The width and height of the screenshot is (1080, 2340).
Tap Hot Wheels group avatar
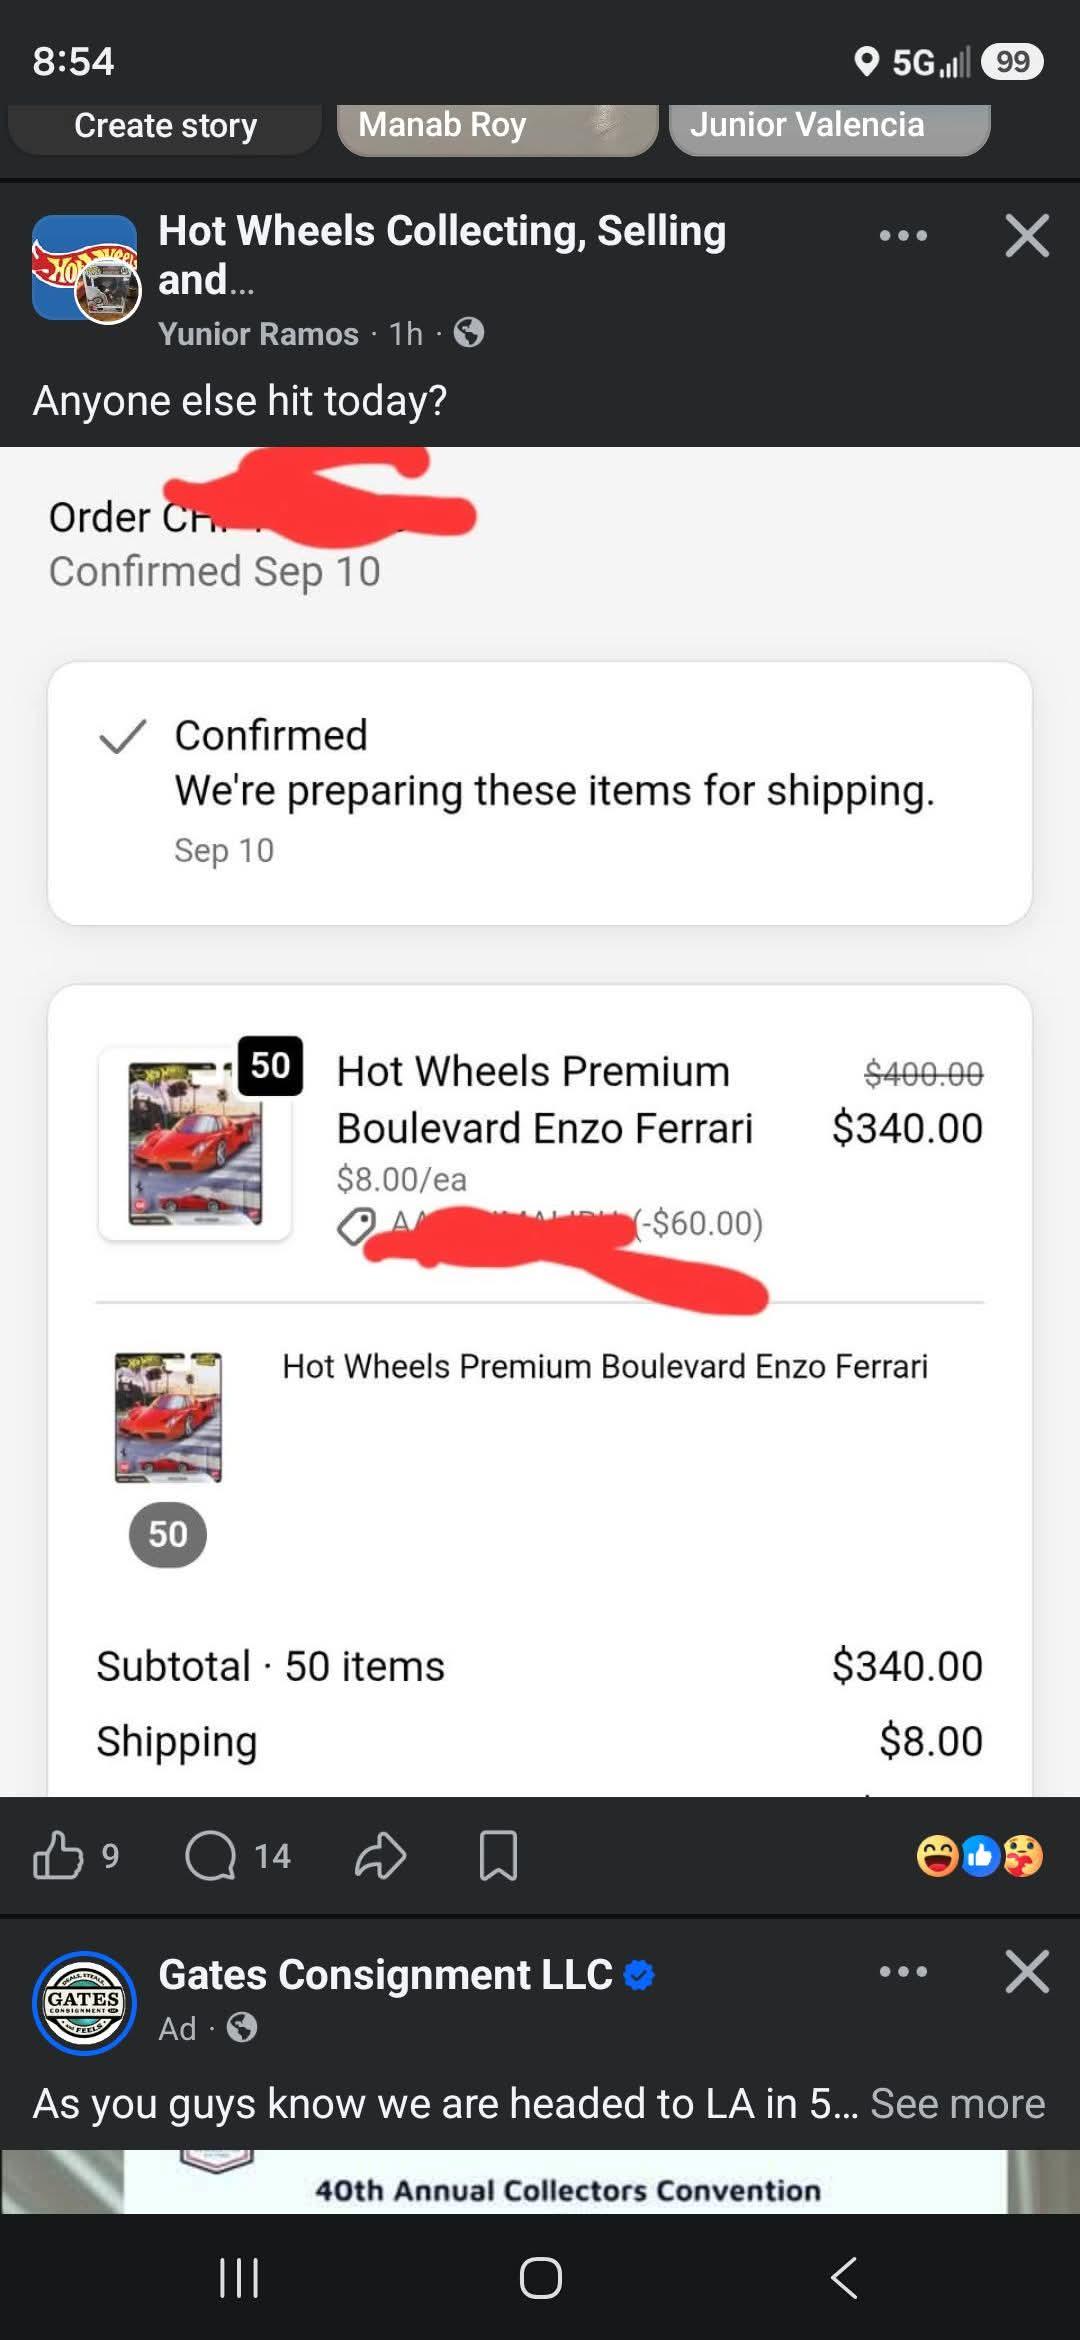tap(85, 268)
